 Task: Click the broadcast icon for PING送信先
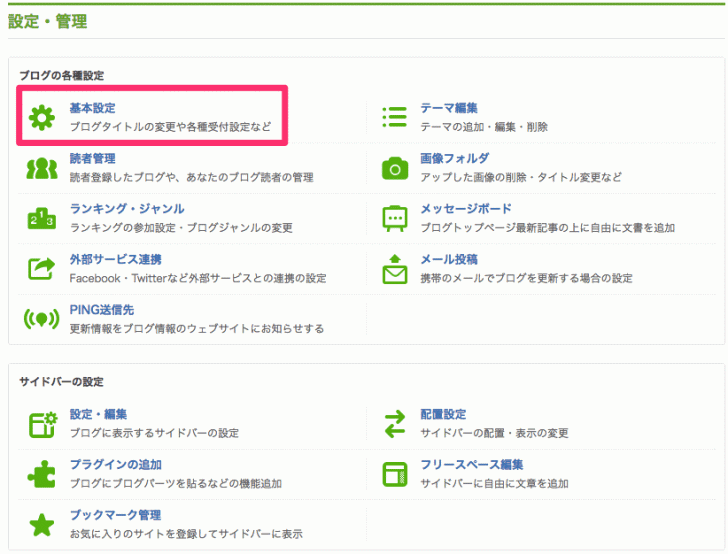[42, 319]
